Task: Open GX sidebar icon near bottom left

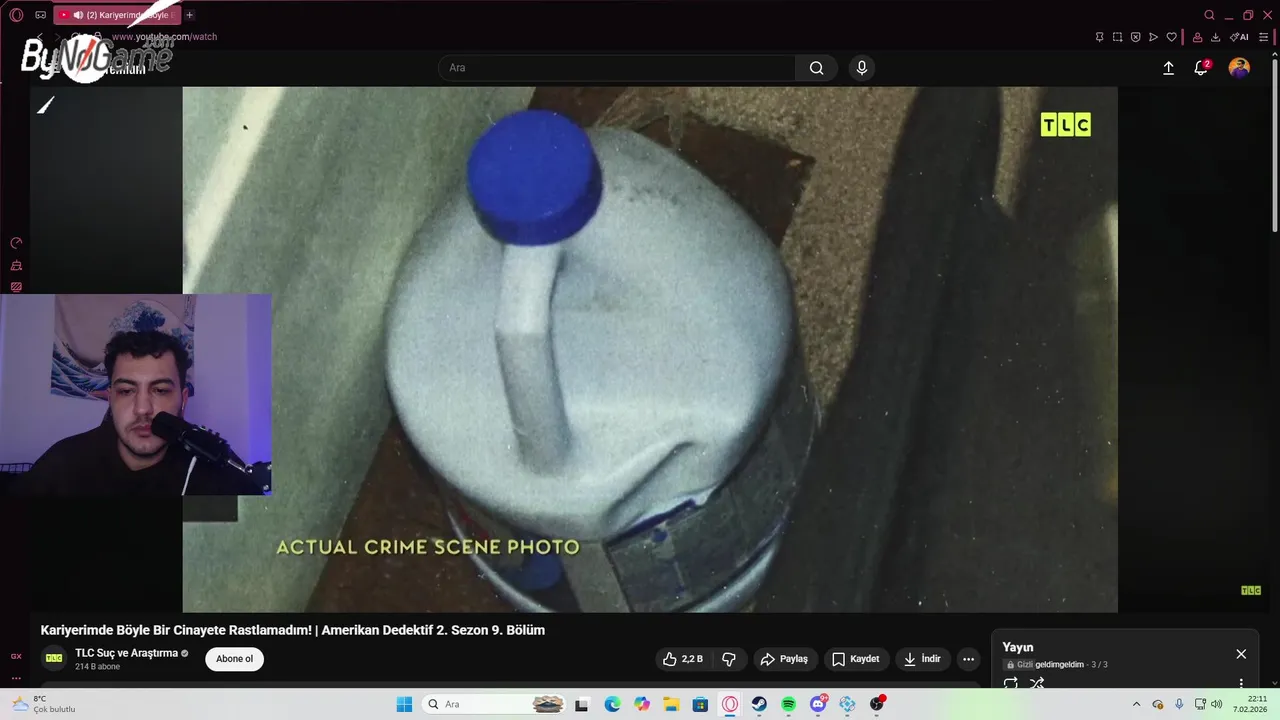Action: pyautogui.click(x=16, y=656)
